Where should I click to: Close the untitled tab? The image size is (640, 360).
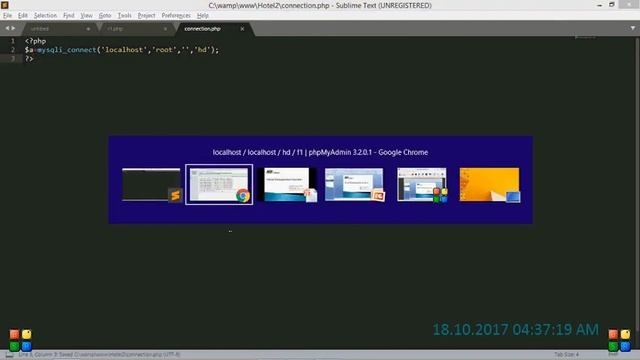[x=88, y=29]
